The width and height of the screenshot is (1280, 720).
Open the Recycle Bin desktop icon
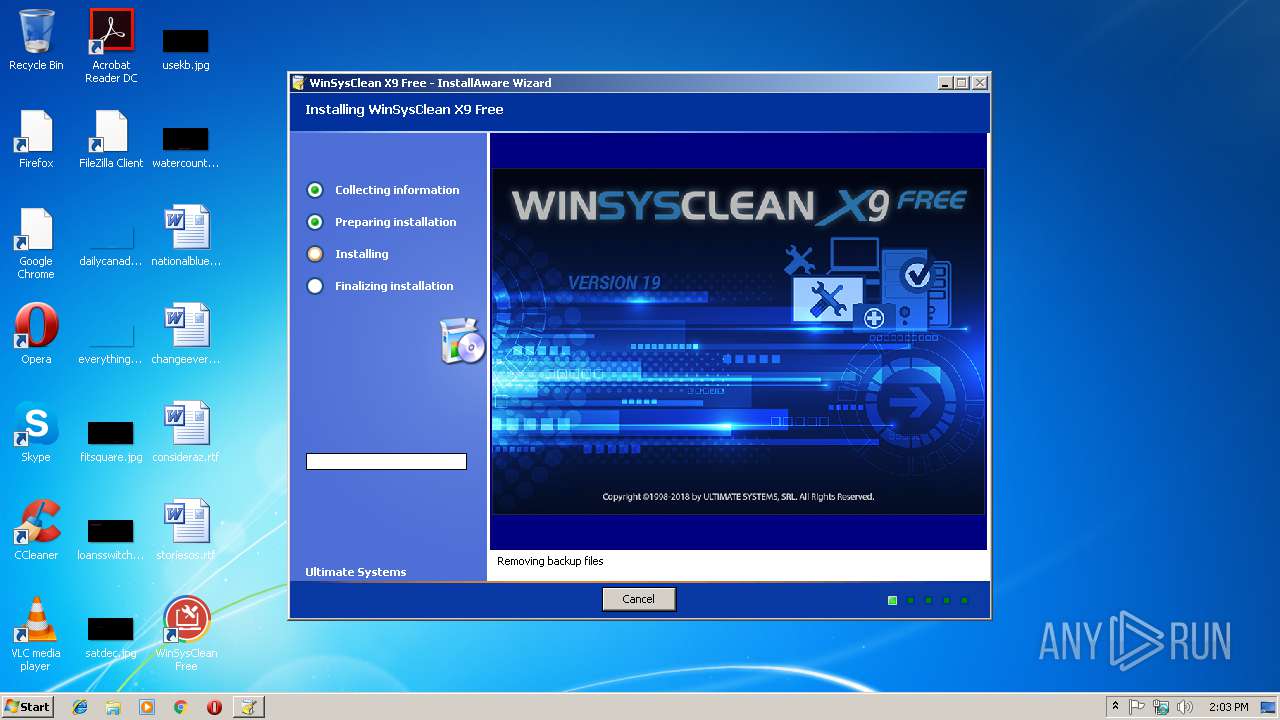tap(36, 40)
